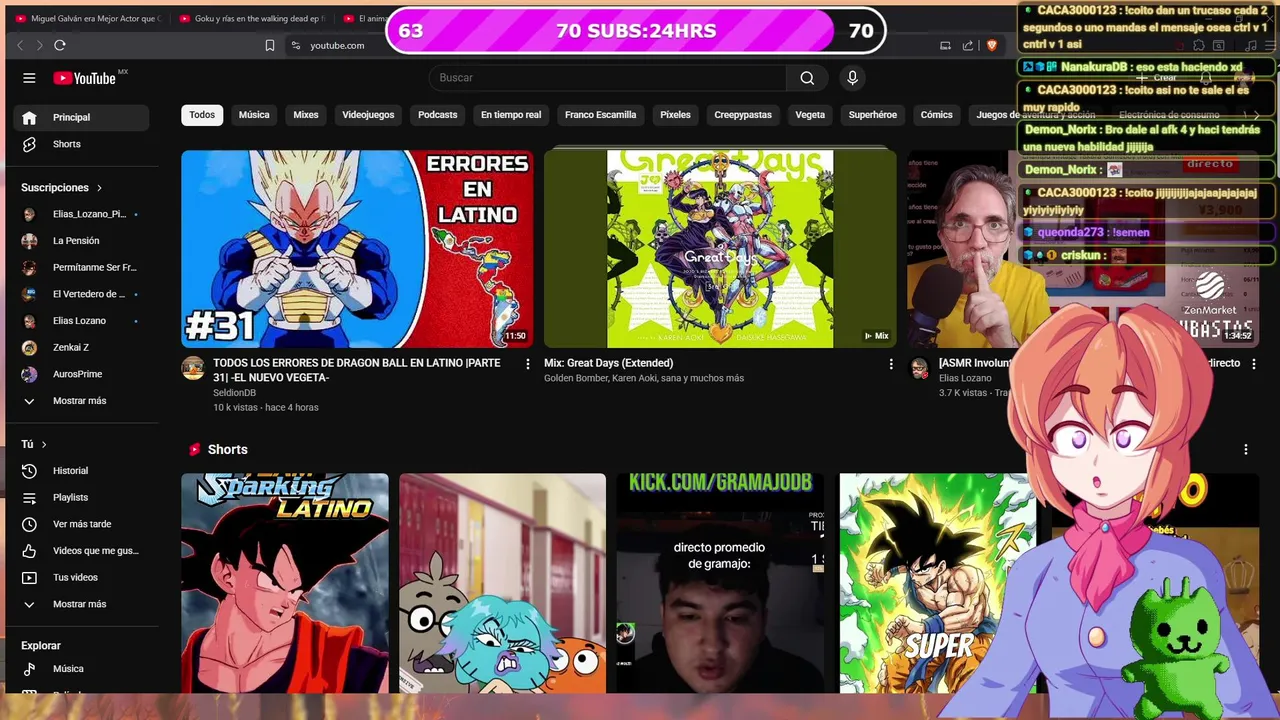
Task: Open Videos que me gustan
Action: click(81, 551)
